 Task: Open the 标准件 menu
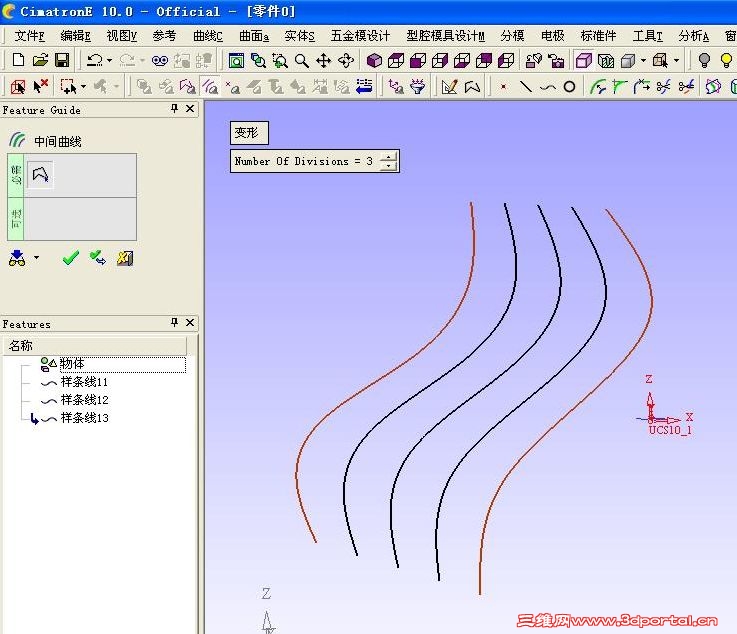pyautogui.click(x=598, y=36)
